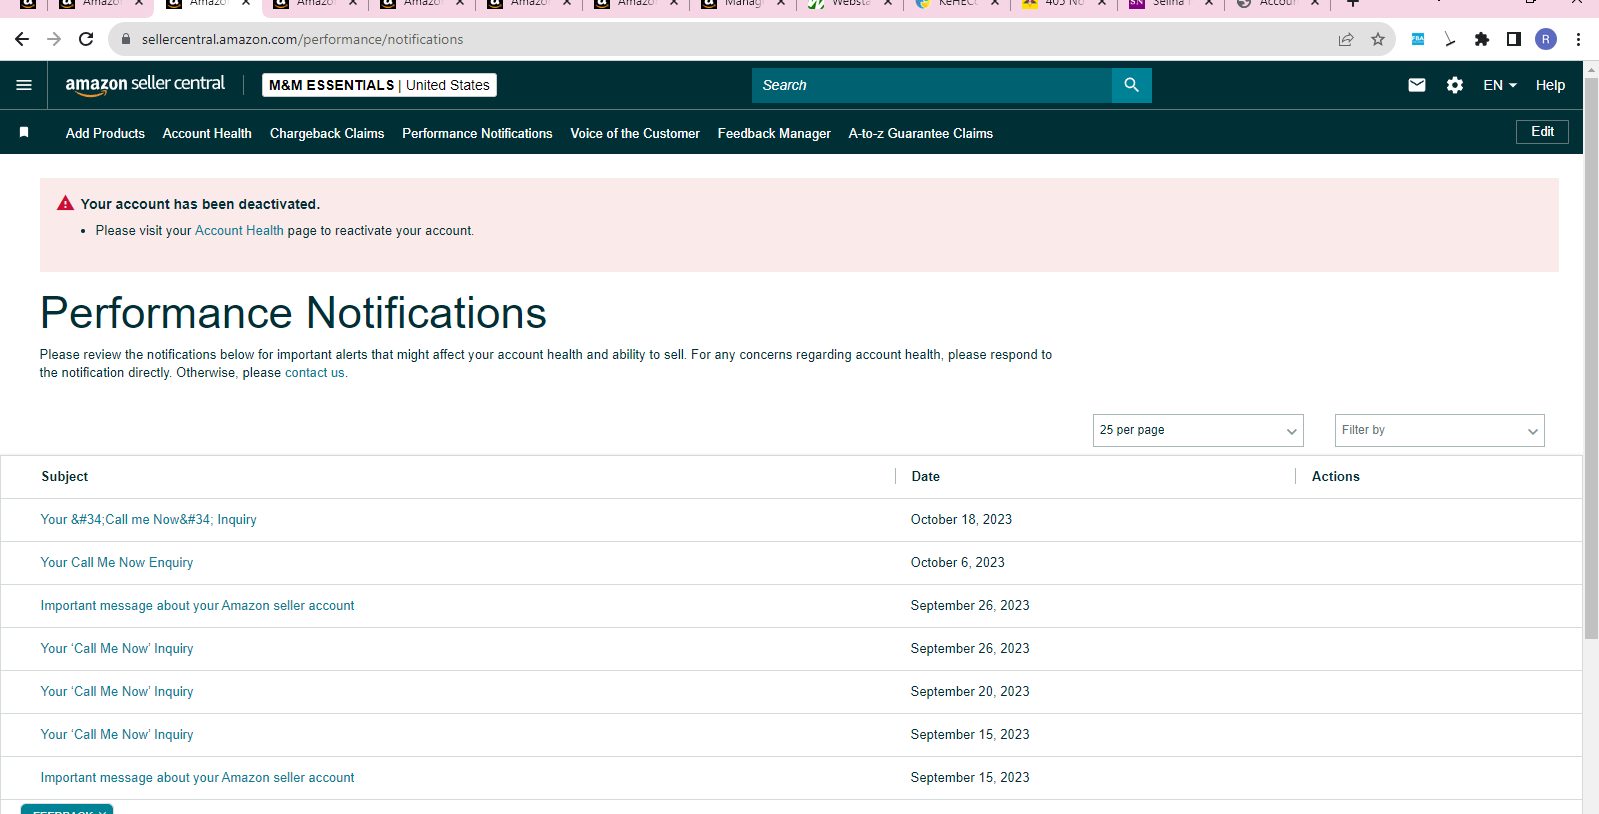Click the Subject column header

click(x=65, y=477)
